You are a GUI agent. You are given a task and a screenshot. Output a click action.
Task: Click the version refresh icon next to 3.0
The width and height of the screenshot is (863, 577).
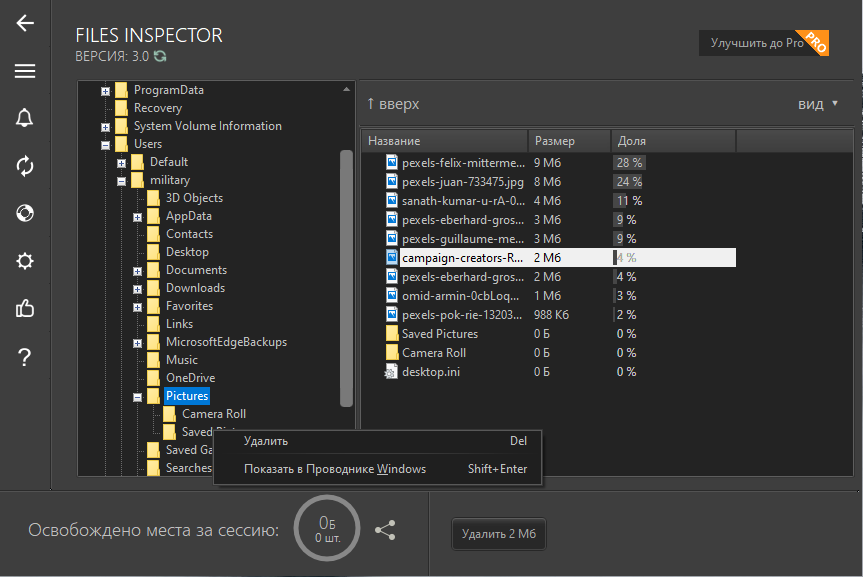tap(160, 56)
